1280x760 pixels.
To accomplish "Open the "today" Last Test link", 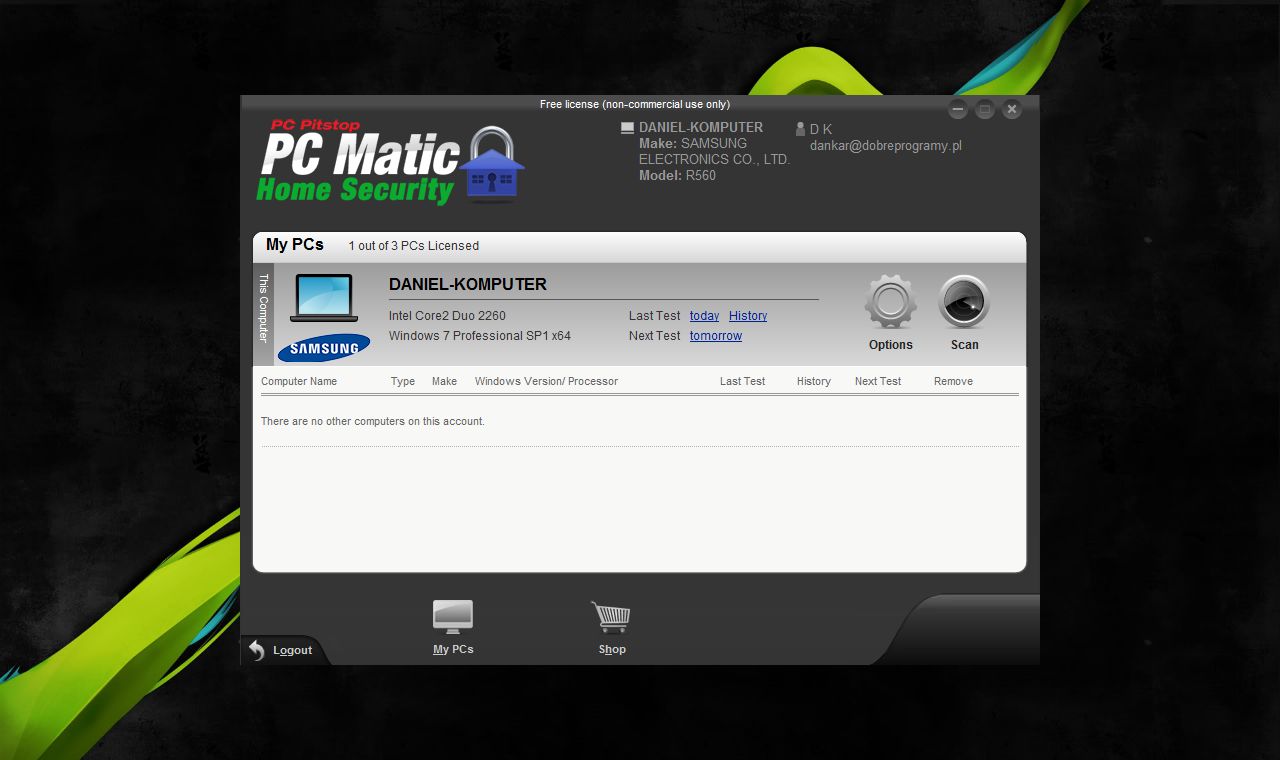I will pos(703,315).
